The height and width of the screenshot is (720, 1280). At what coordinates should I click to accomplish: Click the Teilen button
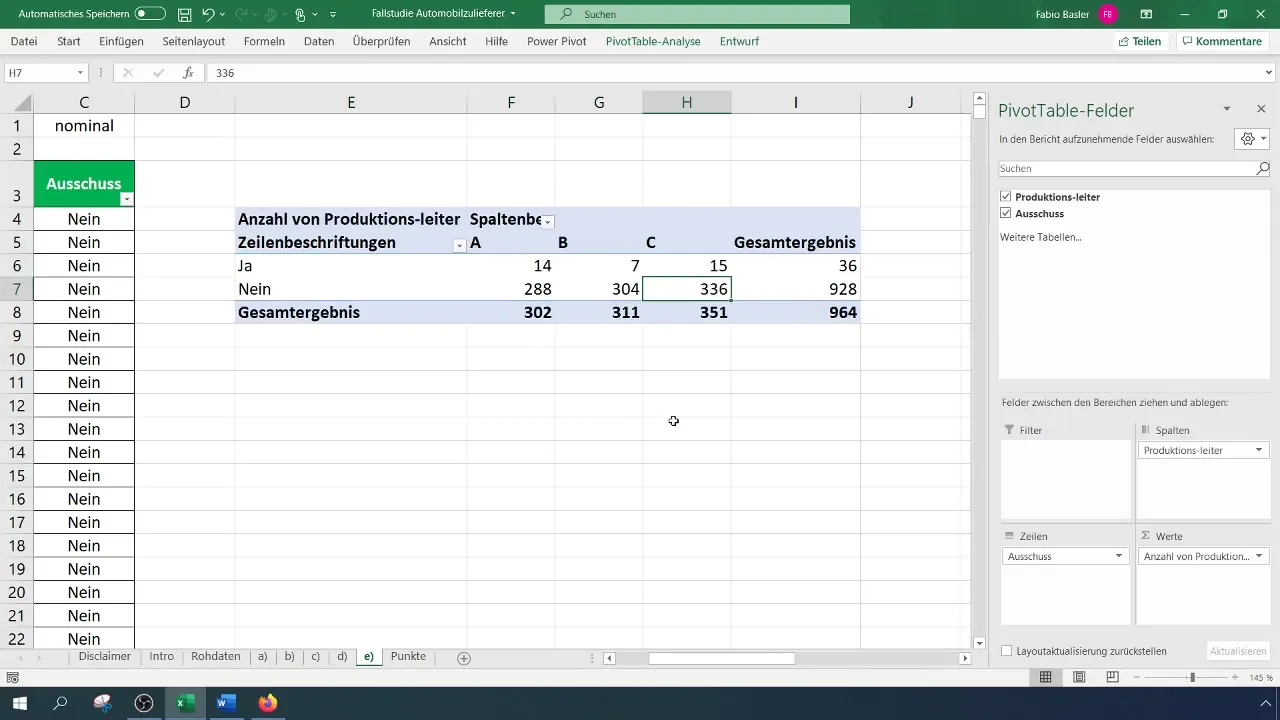click(1139, 41)
